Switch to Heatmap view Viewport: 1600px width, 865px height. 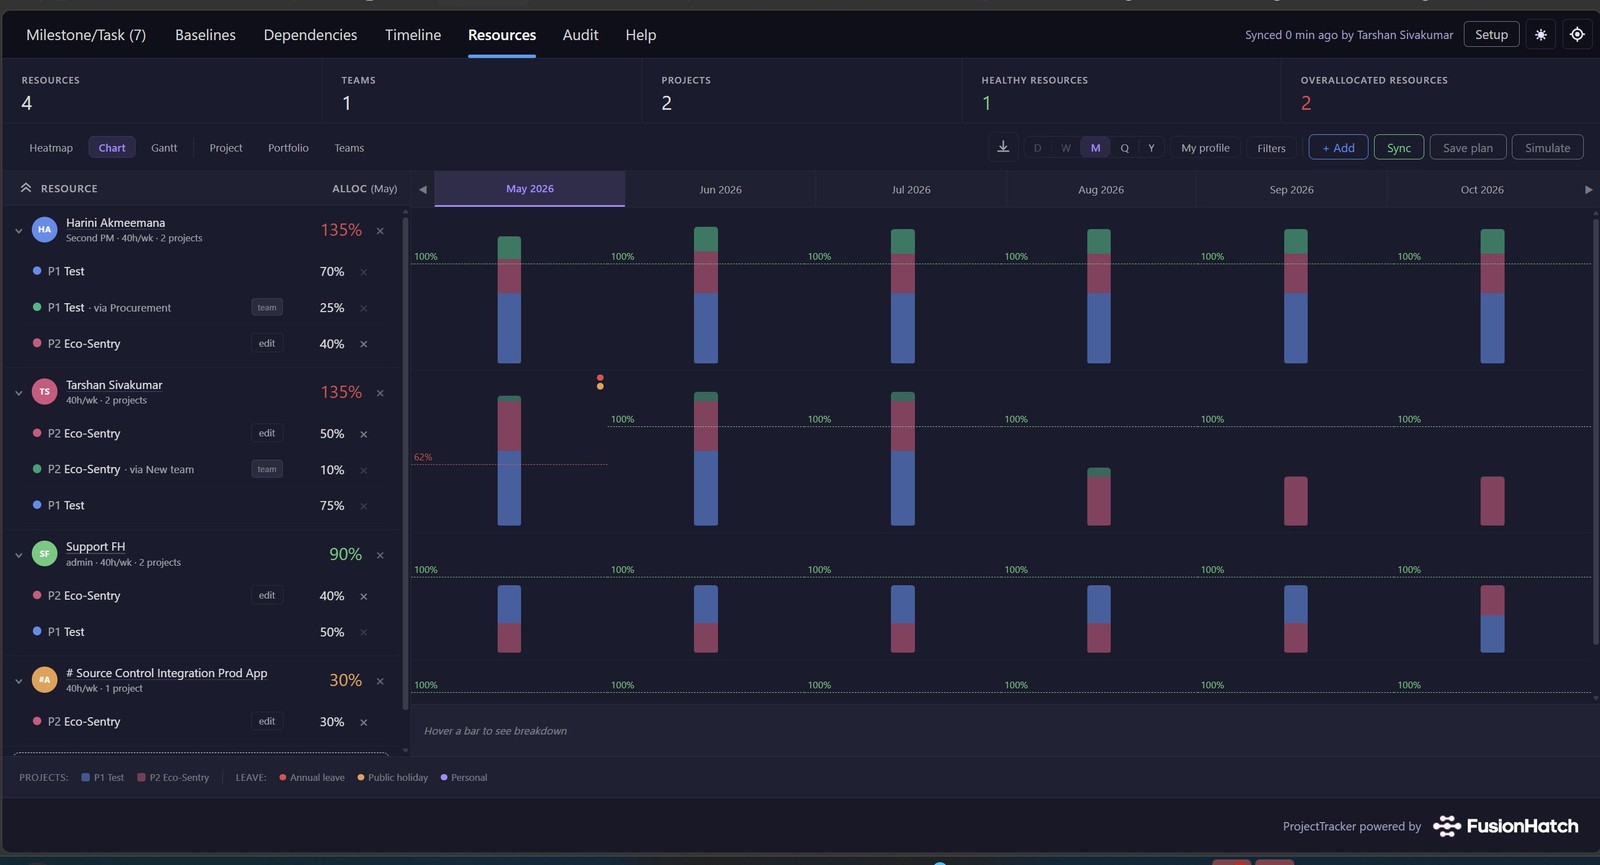pyautogui.click(x=51, y=148)
